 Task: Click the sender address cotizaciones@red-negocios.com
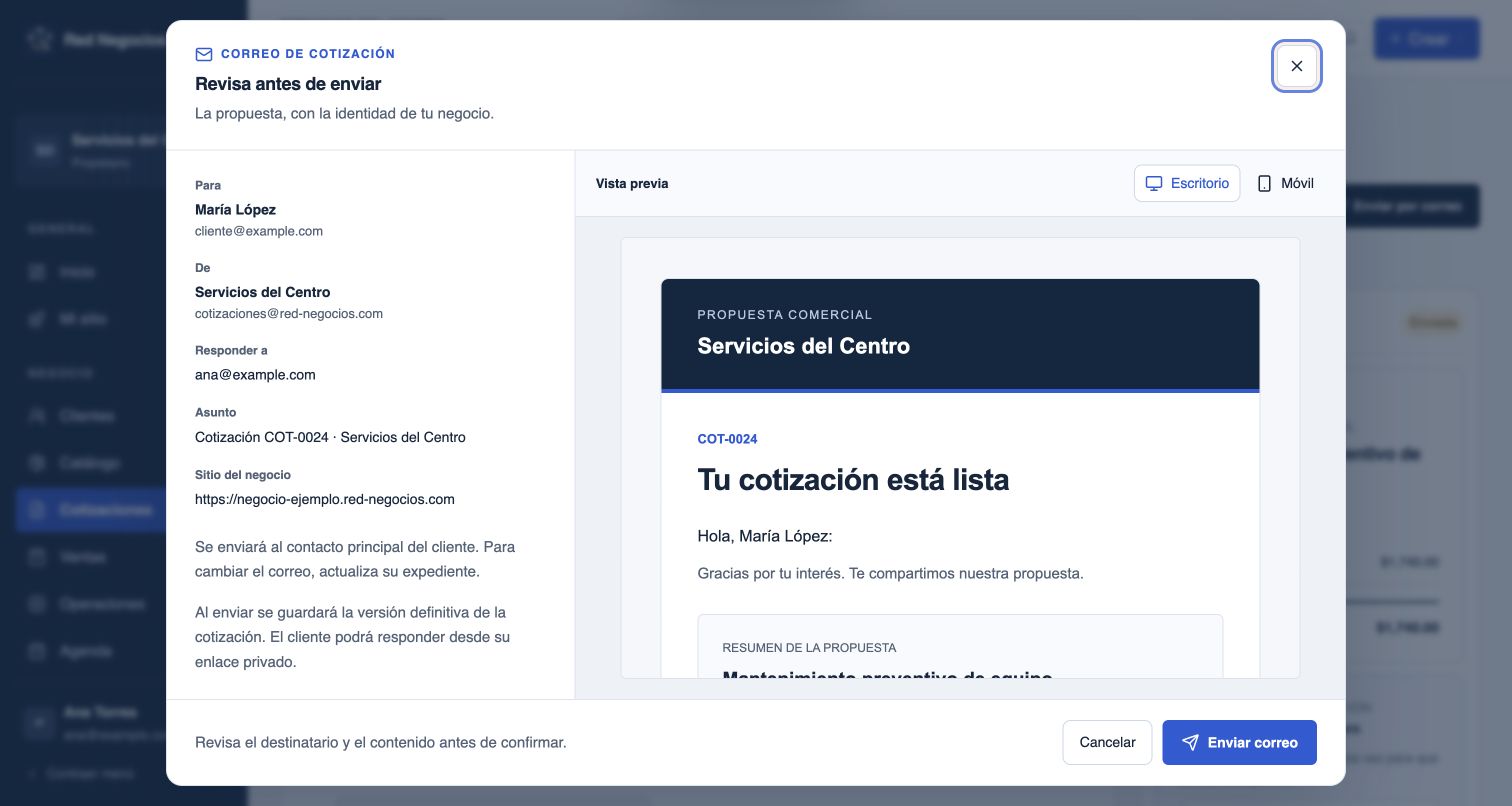289,313
